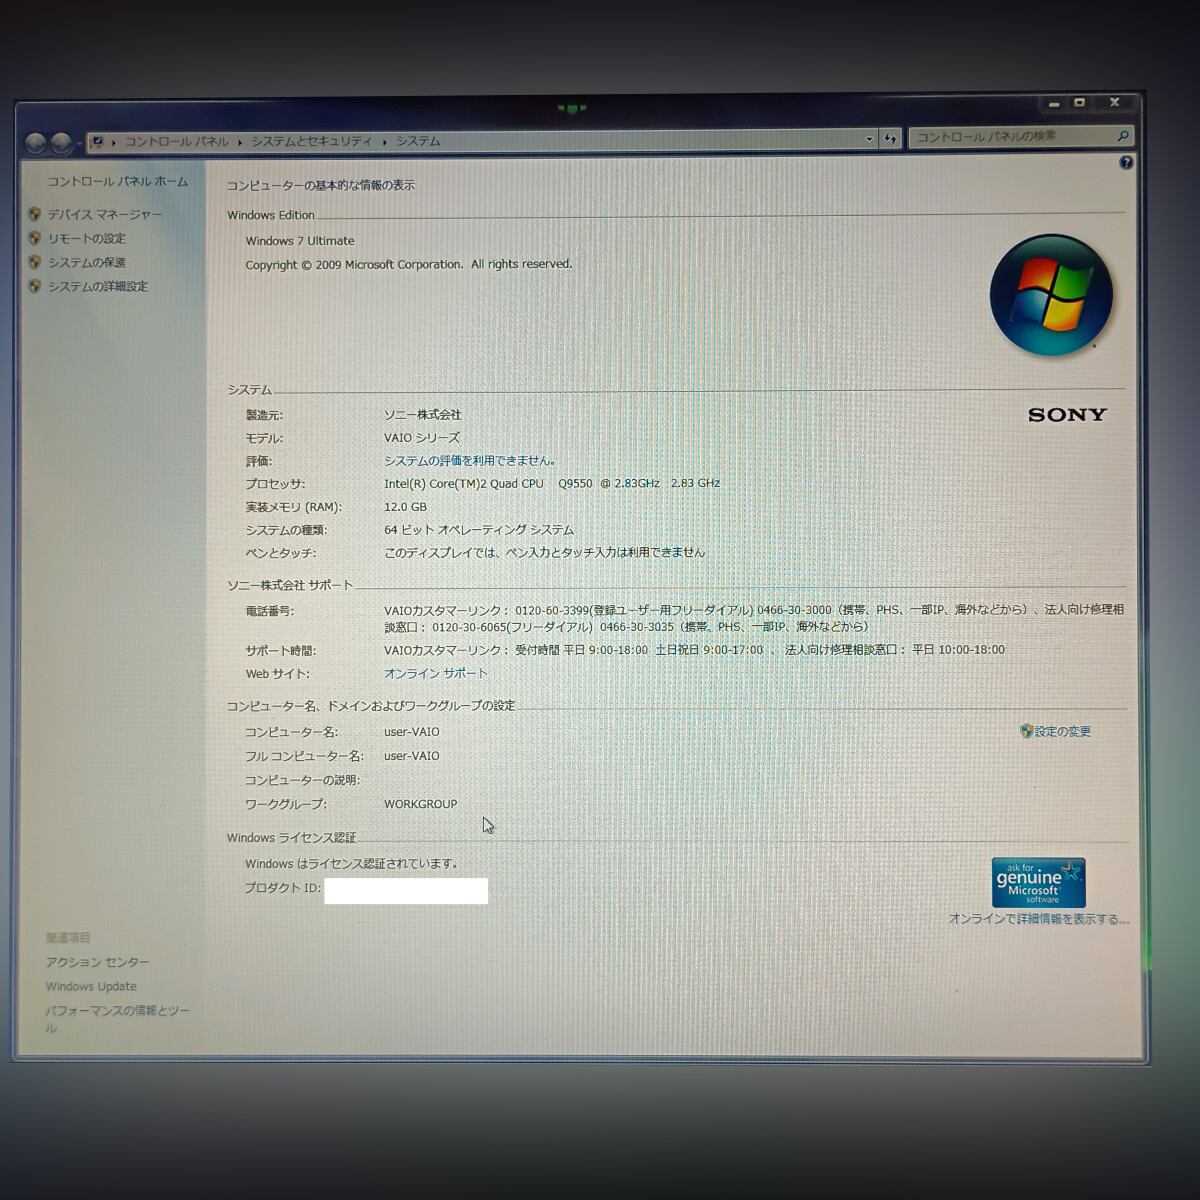Navigate to システムとセキュリティ breadcrumb
This screenshot has width=1200, height=1200.
pos(311,142)
